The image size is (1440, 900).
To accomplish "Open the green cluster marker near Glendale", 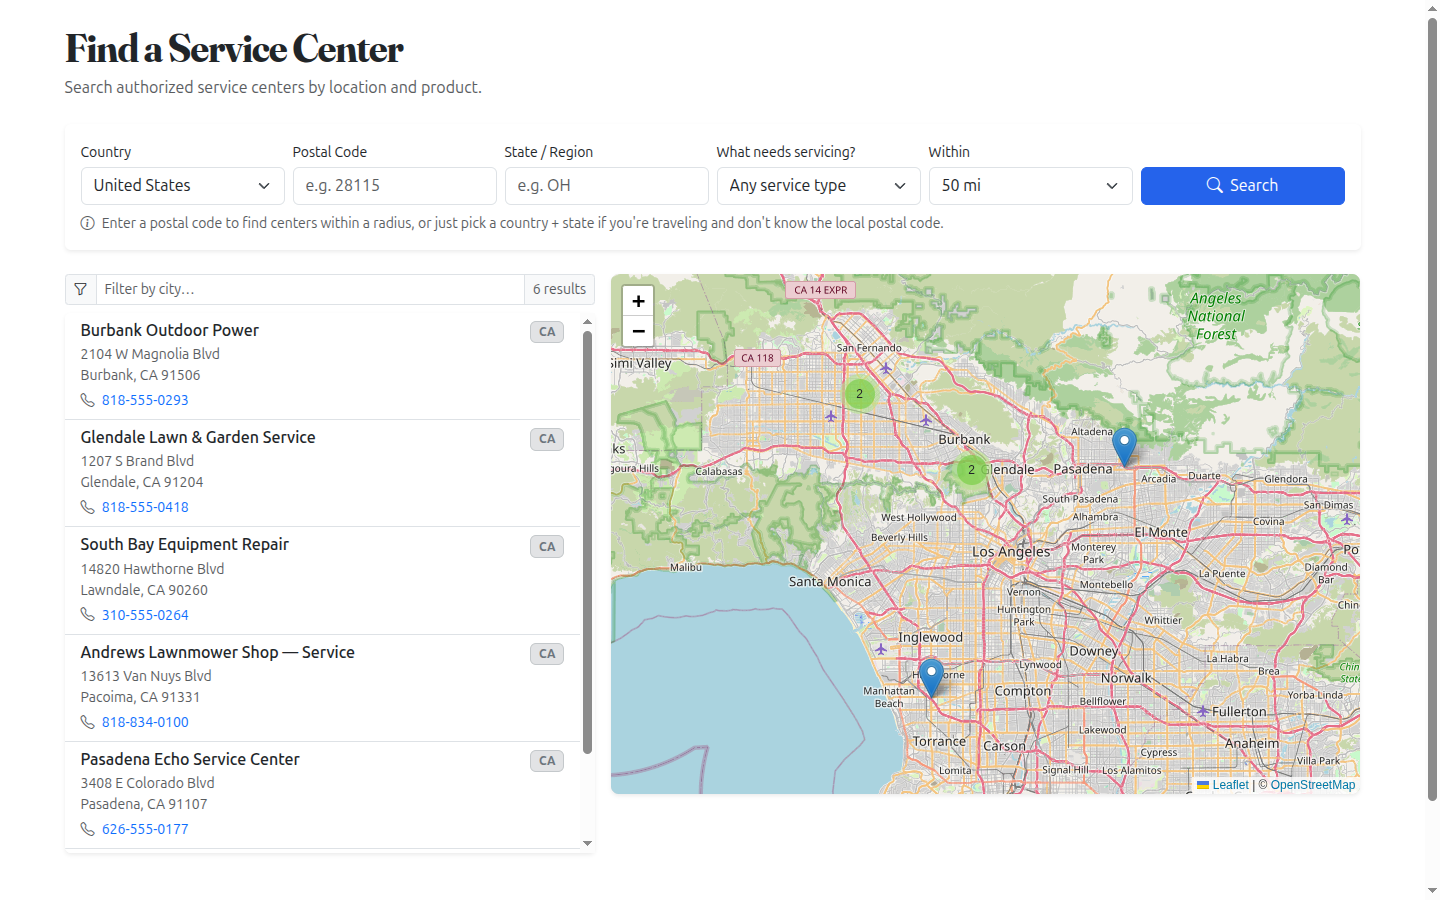I will point(971,469).
